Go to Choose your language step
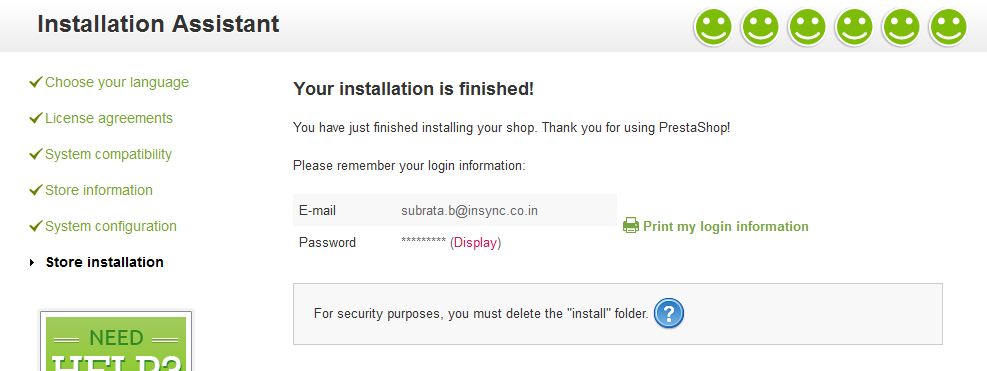 coord(116,83)
